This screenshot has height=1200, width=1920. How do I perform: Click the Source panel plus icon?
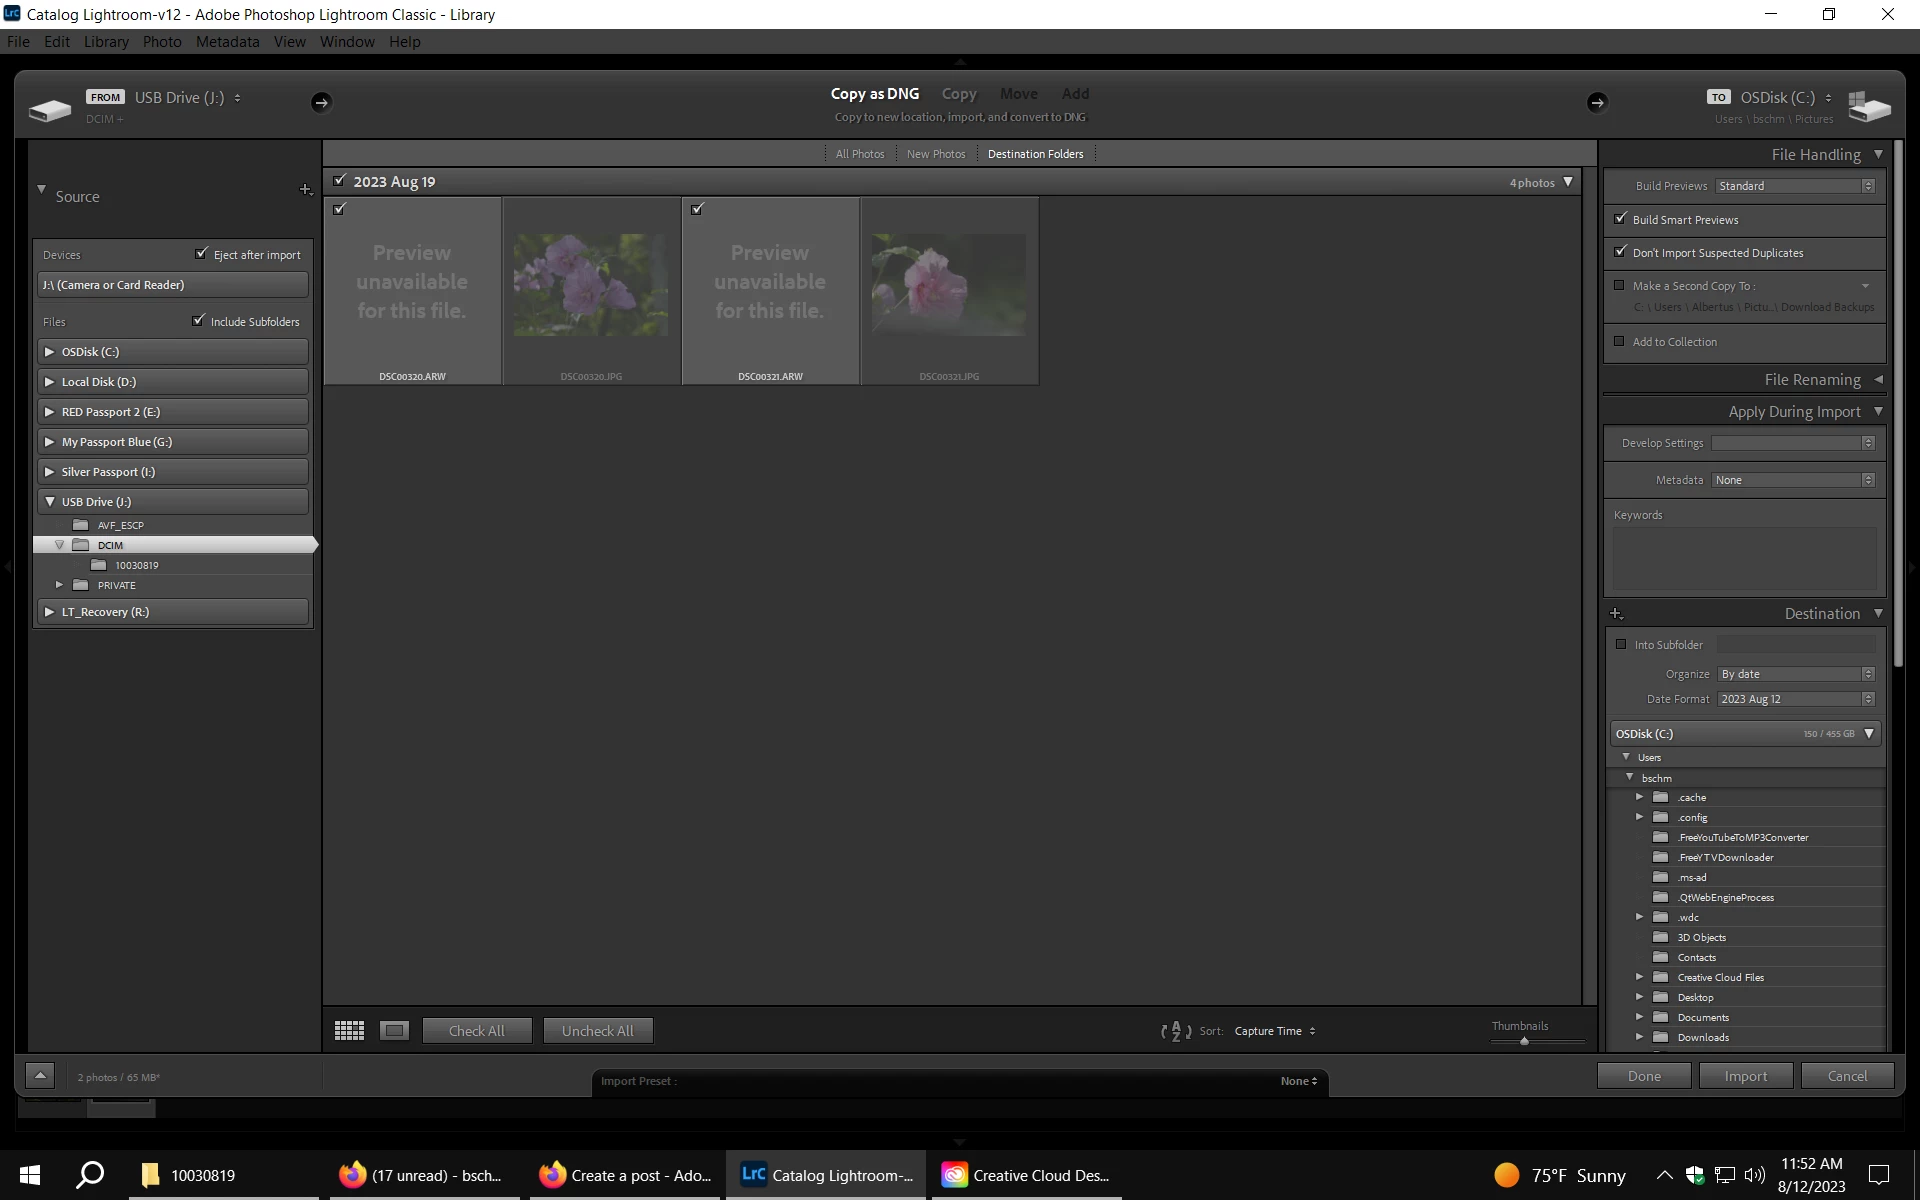(x=305, y=190)
